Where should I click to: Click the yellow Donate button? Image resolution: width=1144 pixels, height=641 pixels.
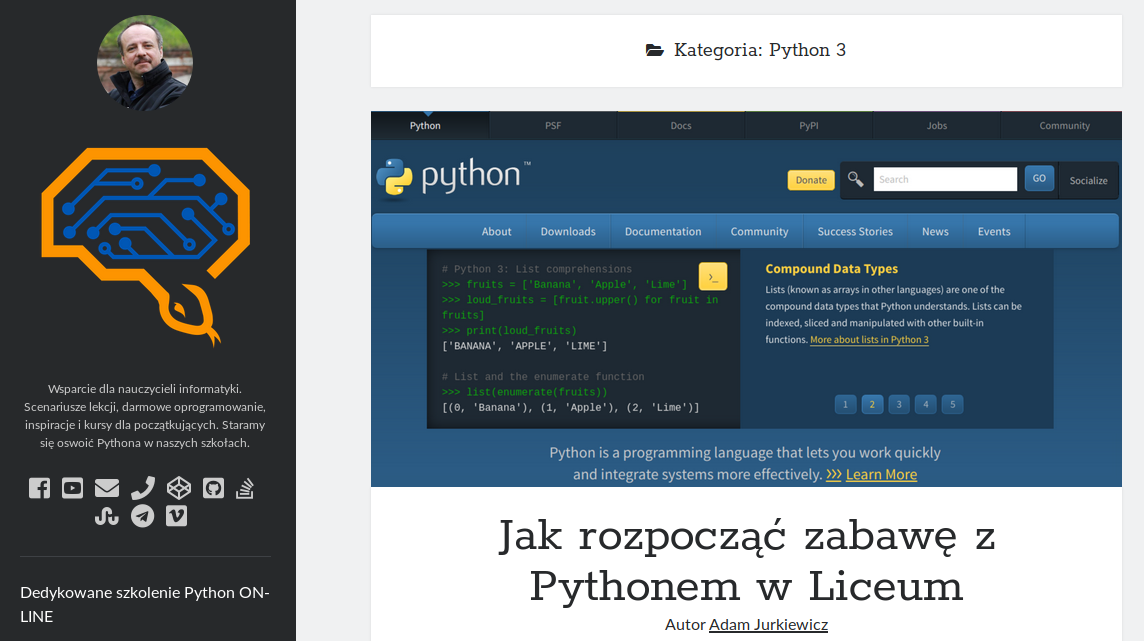pyautogui.click(x=811, y=180)
